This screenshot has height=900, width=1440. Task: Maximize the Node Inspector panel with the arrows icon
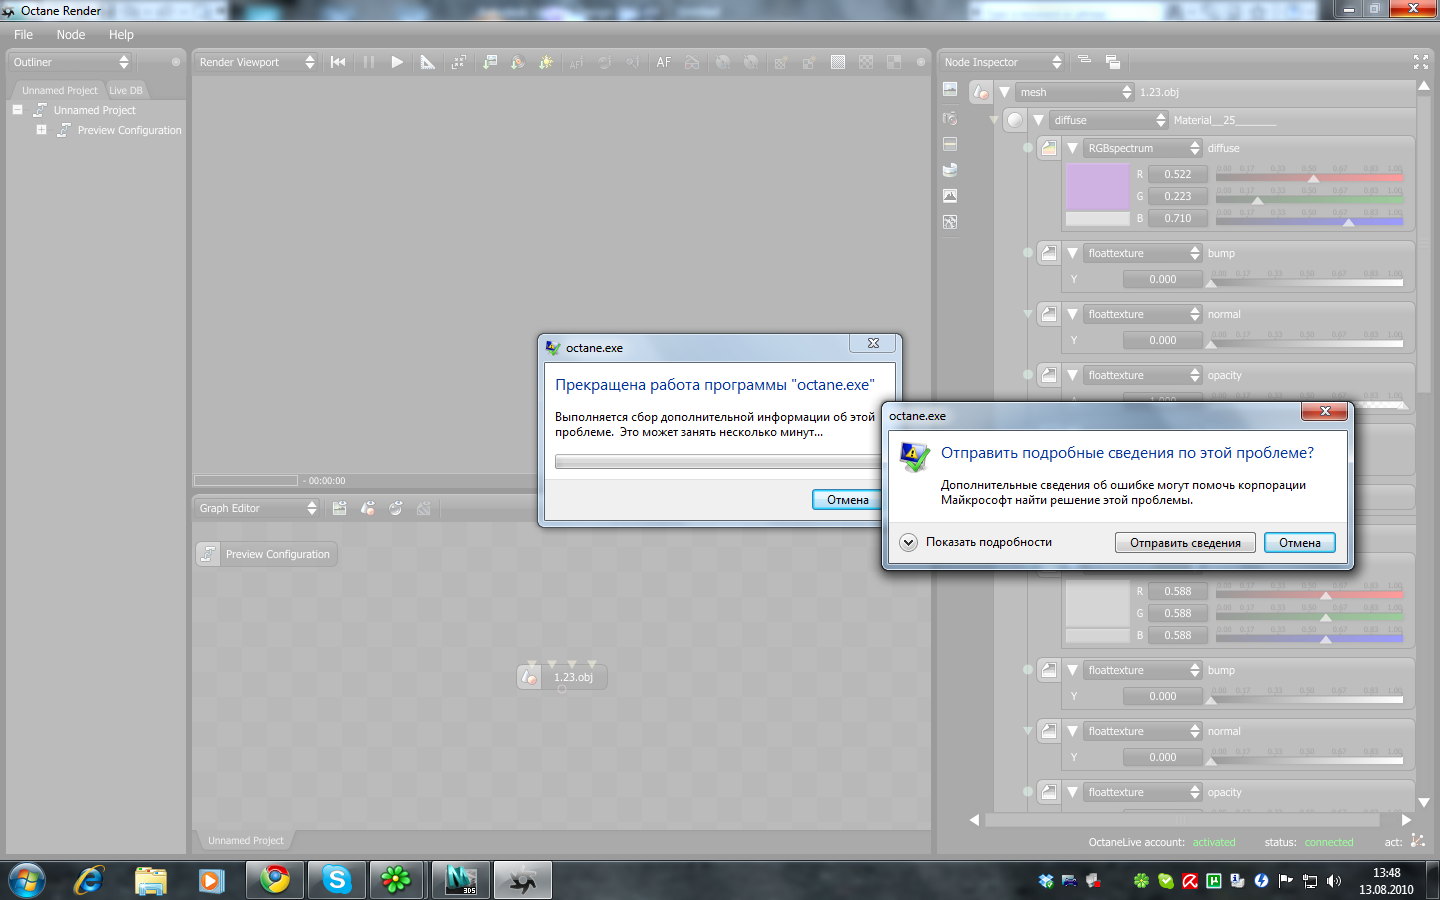(x=1421, y=62)
